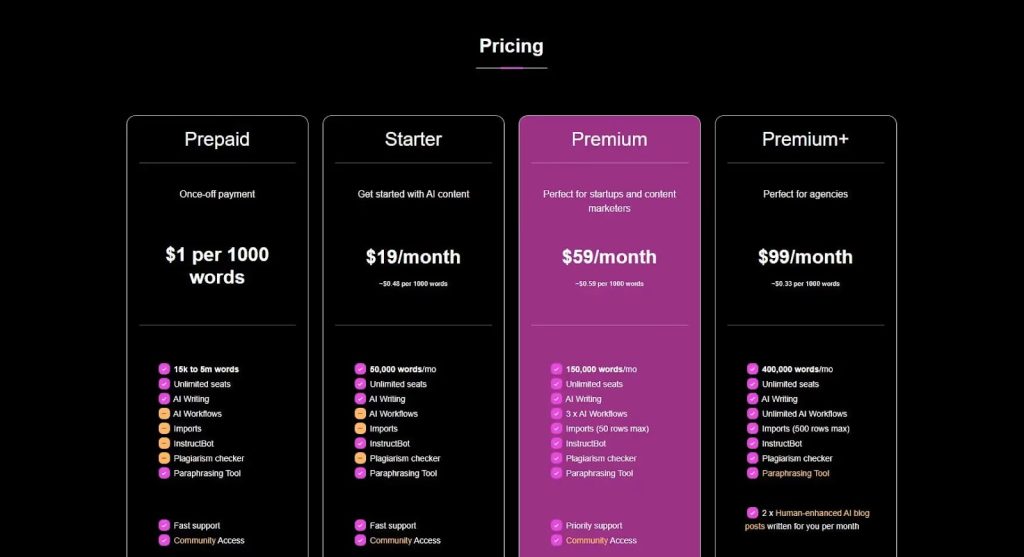1024x557 pixels.
Task: Click the minus icon beside Starter Imports
Action: pos(360,429)
